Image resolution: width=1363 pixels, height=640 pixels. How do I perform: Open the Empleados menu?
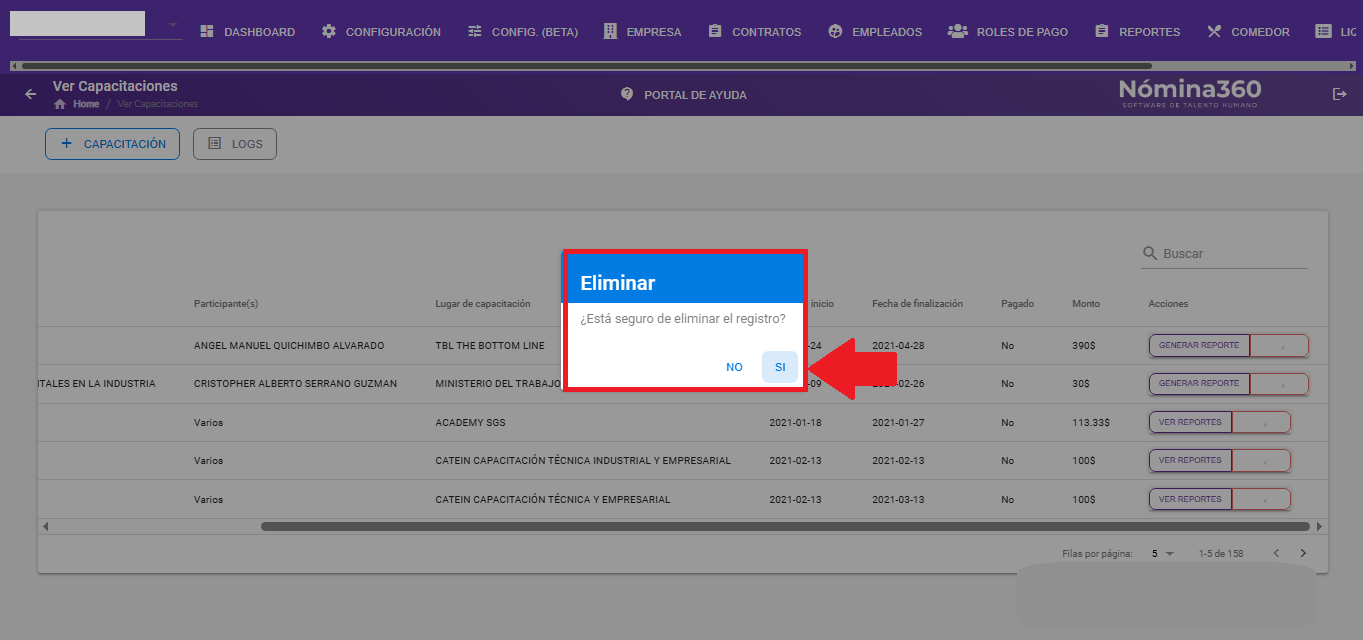(x=875, y=32)
